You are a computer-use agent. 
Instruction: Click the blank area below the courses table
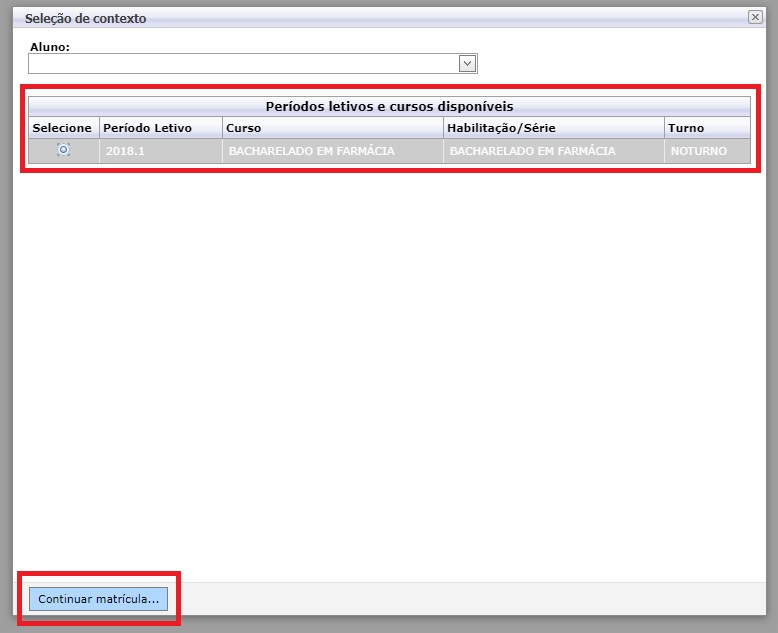389,370
